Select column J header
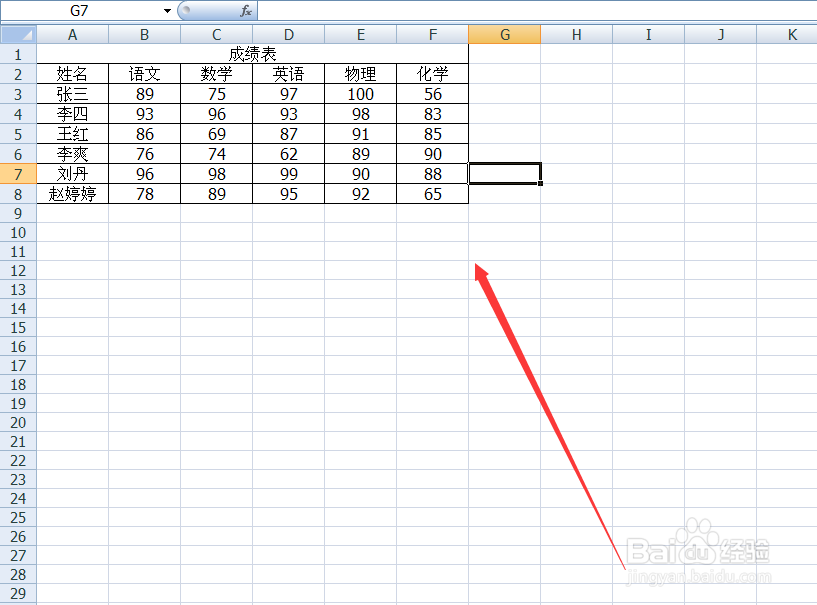This screenshot has width=817, height=605. 721,34
